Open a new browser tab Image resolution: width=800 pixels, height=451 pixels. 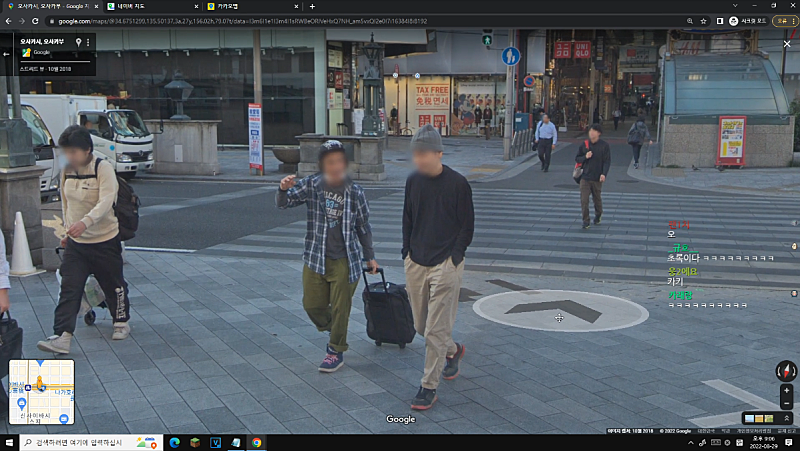tap(312, 7)
